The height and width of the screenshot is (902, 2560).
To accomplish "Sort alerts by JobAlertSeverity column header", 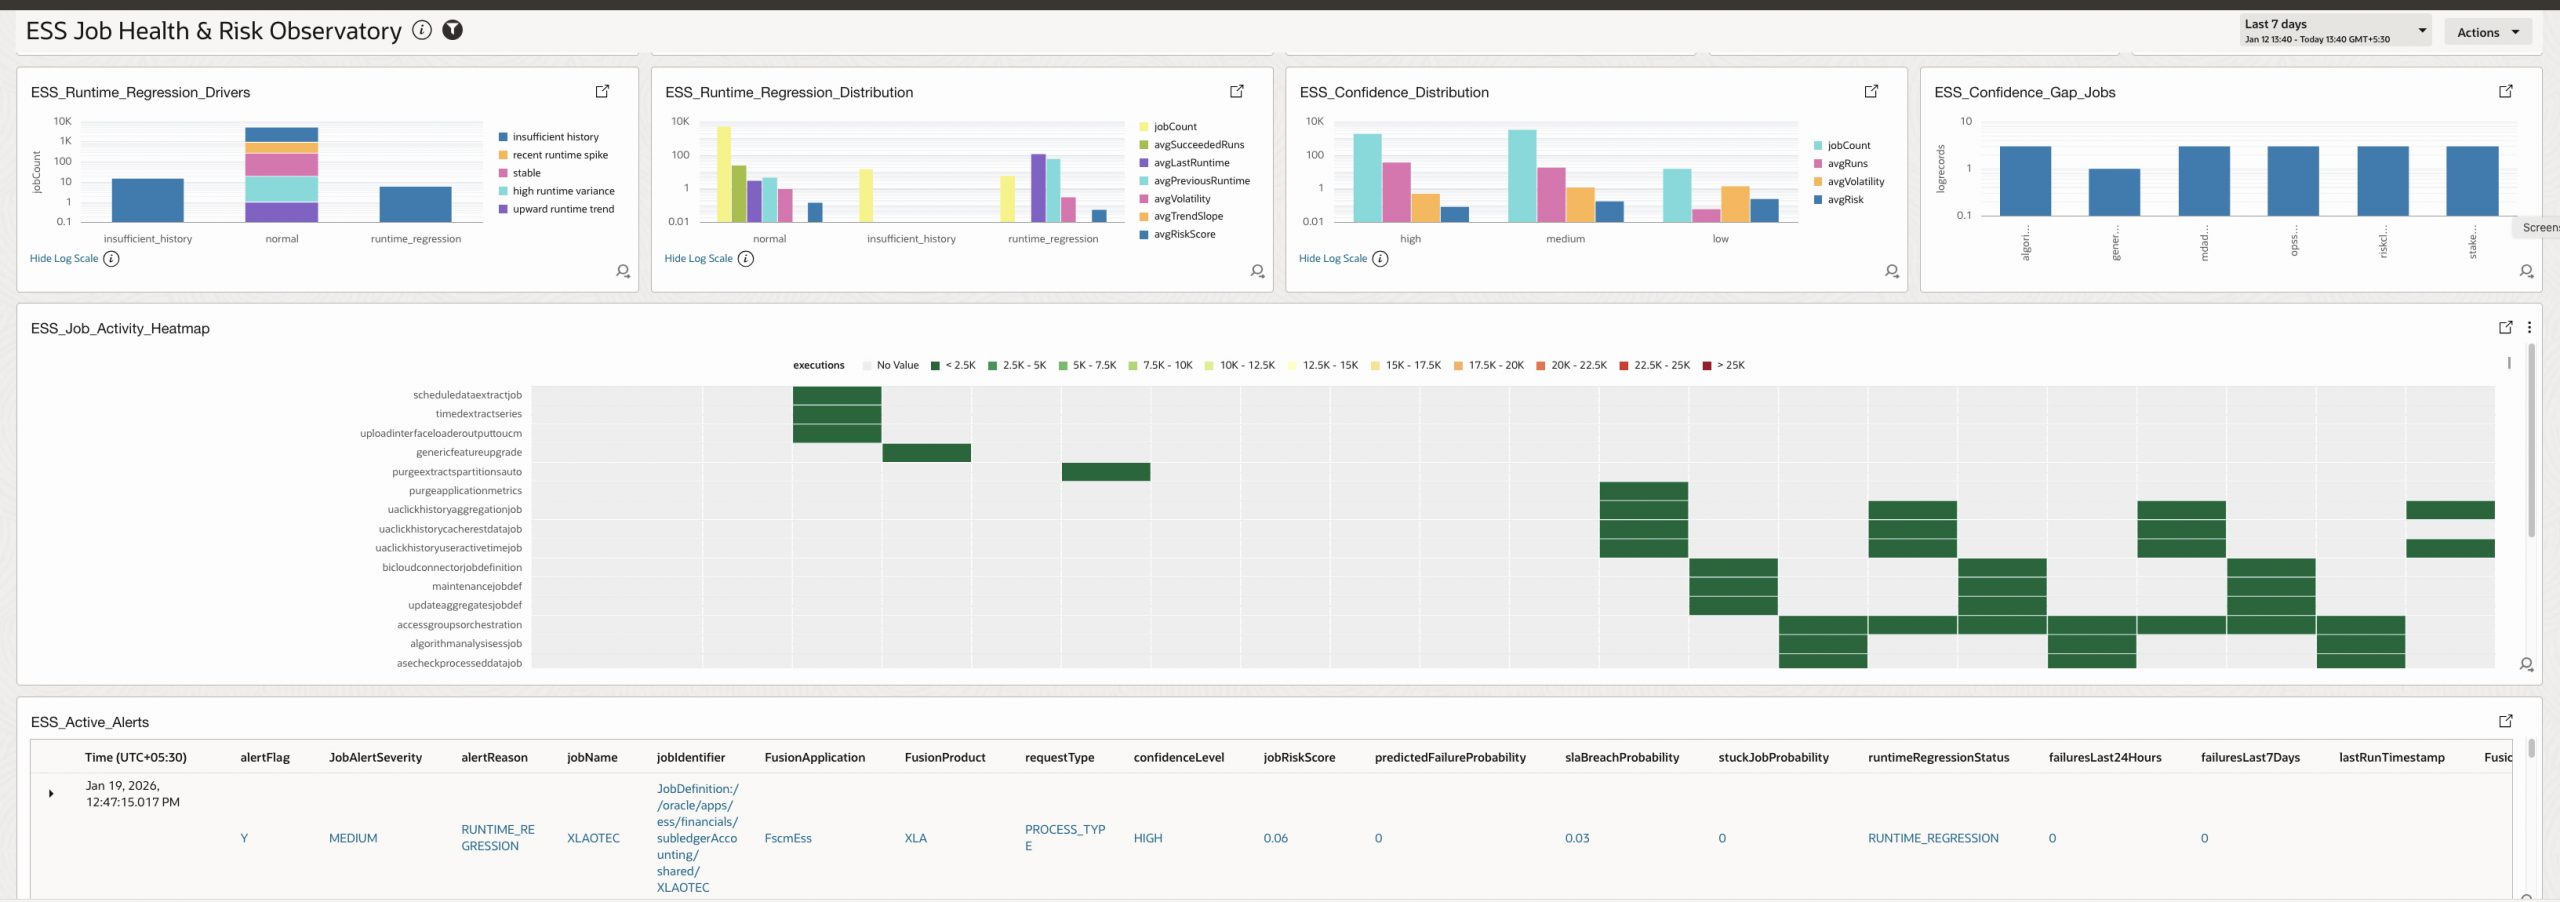I will point(375,758).
